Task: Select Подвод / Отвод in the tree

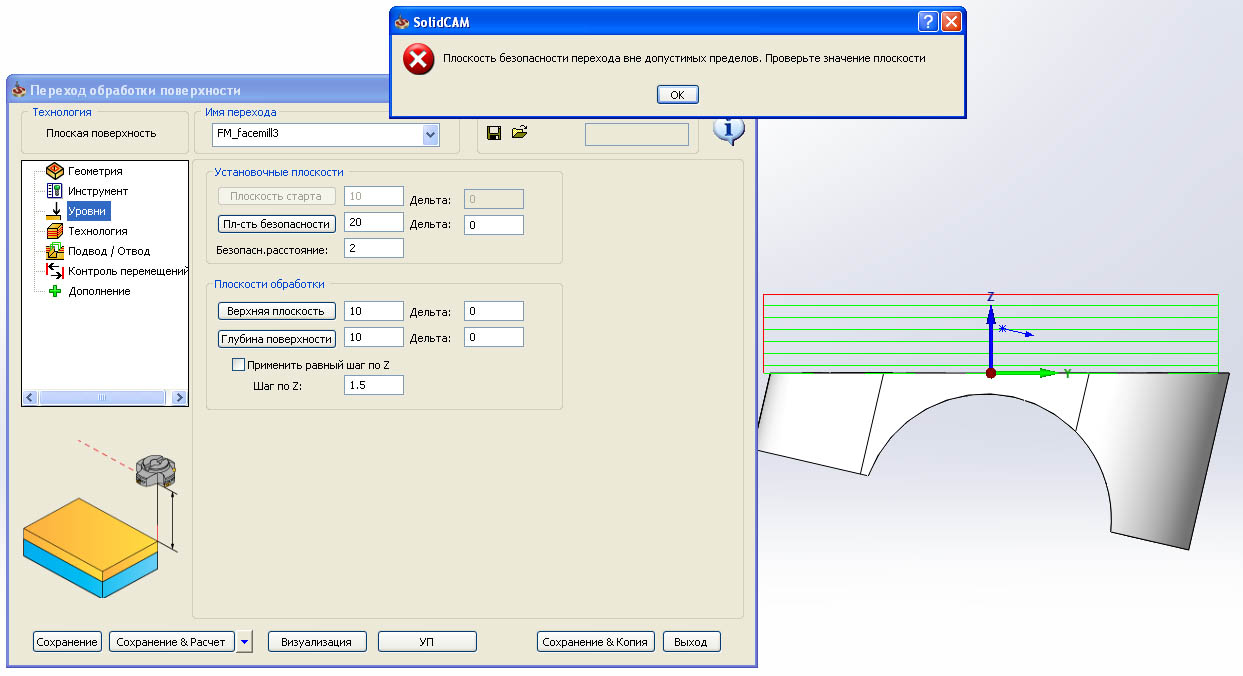Action: point(109,251)
